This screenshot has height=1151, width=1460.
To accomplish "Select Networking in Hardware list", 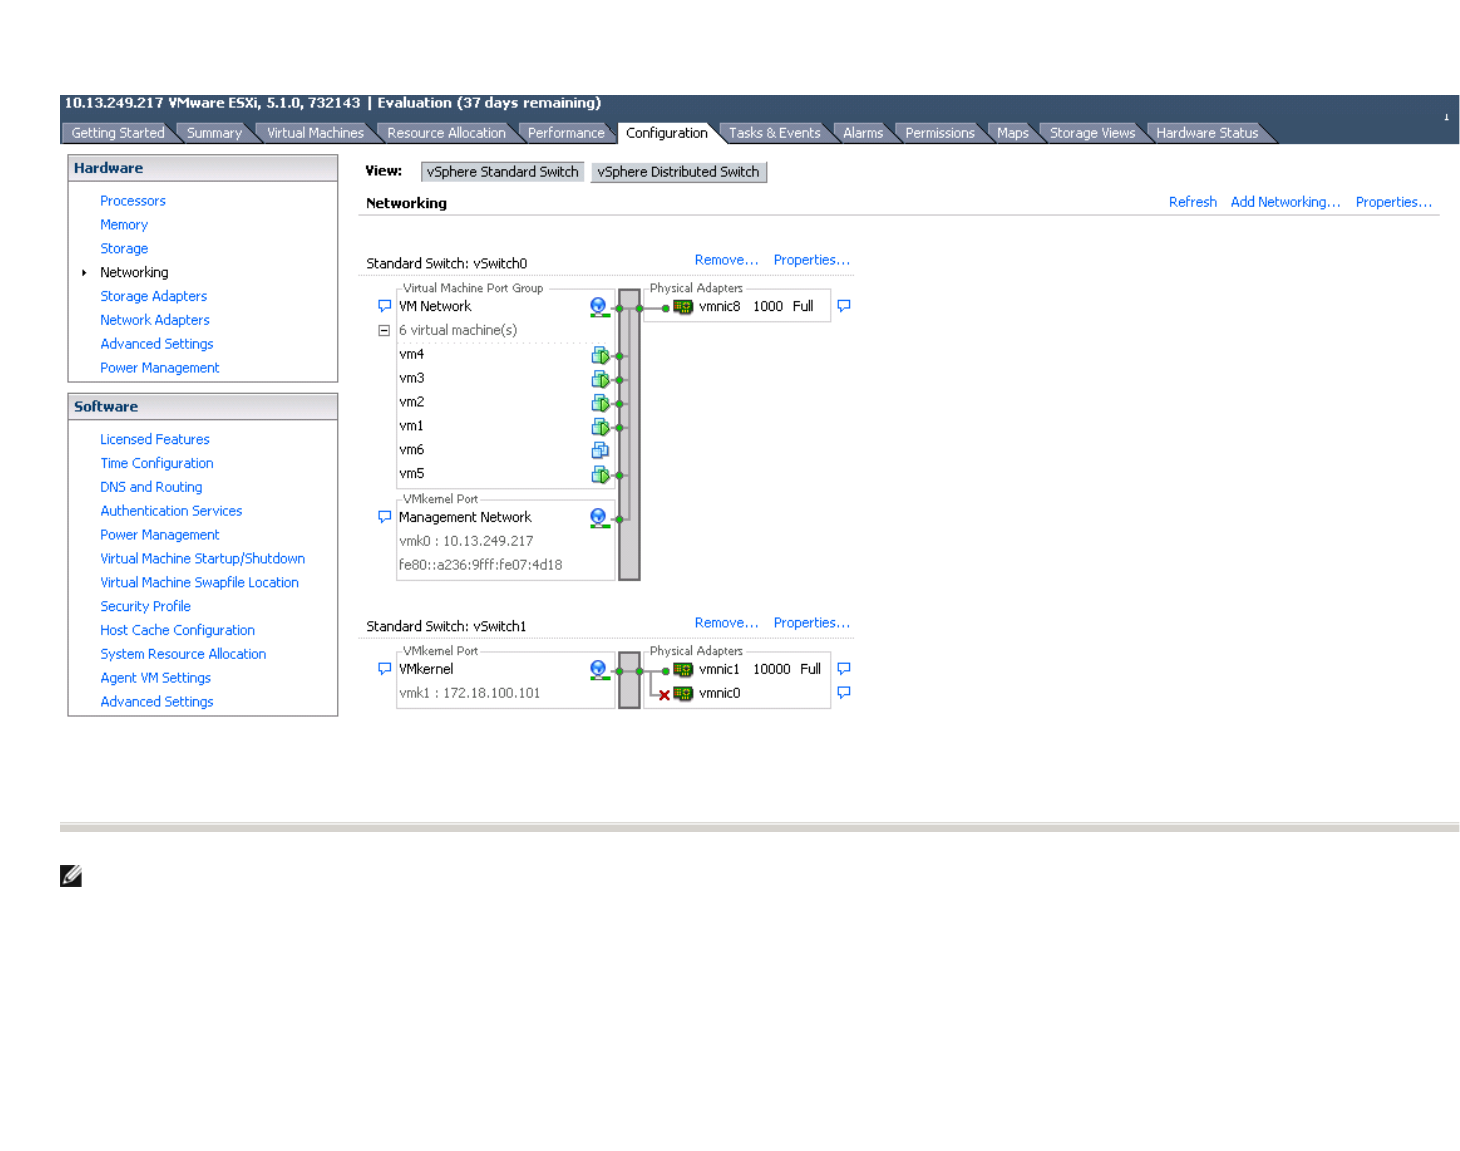I will 134,273.
